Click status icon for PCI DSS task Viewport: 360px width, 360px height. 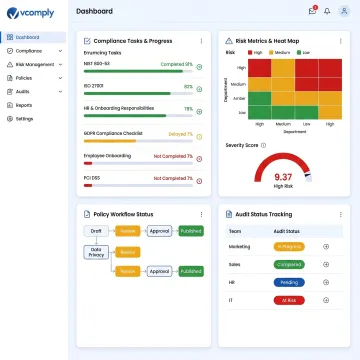199,181
